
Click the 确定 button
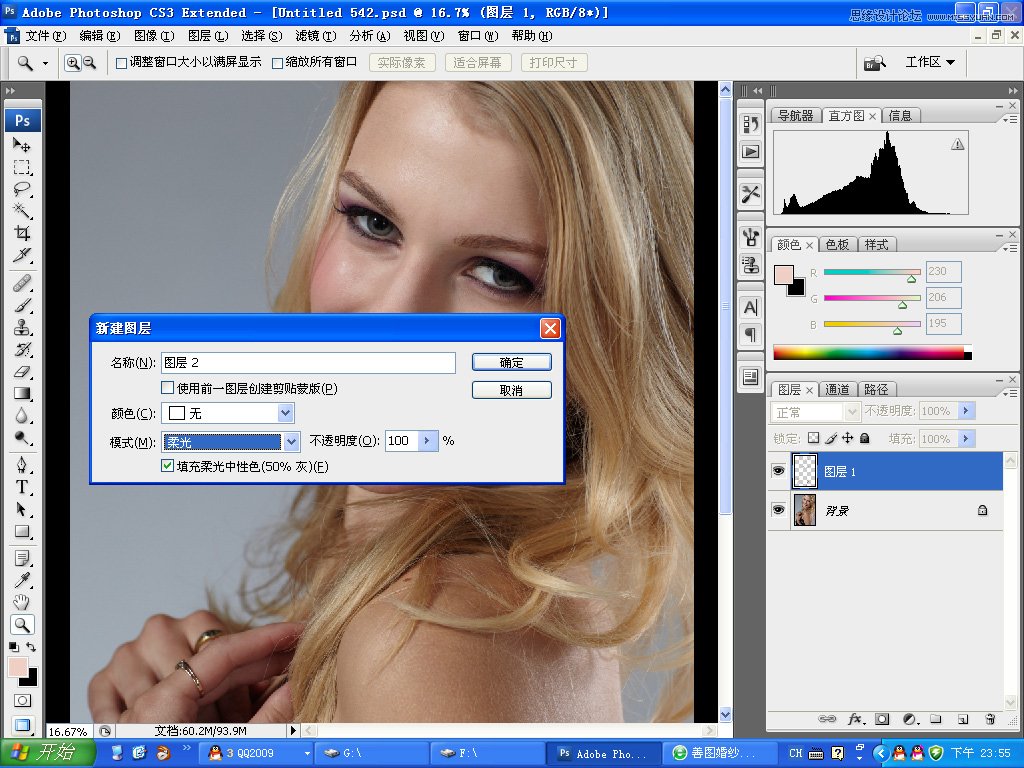[x=511, y=362]
